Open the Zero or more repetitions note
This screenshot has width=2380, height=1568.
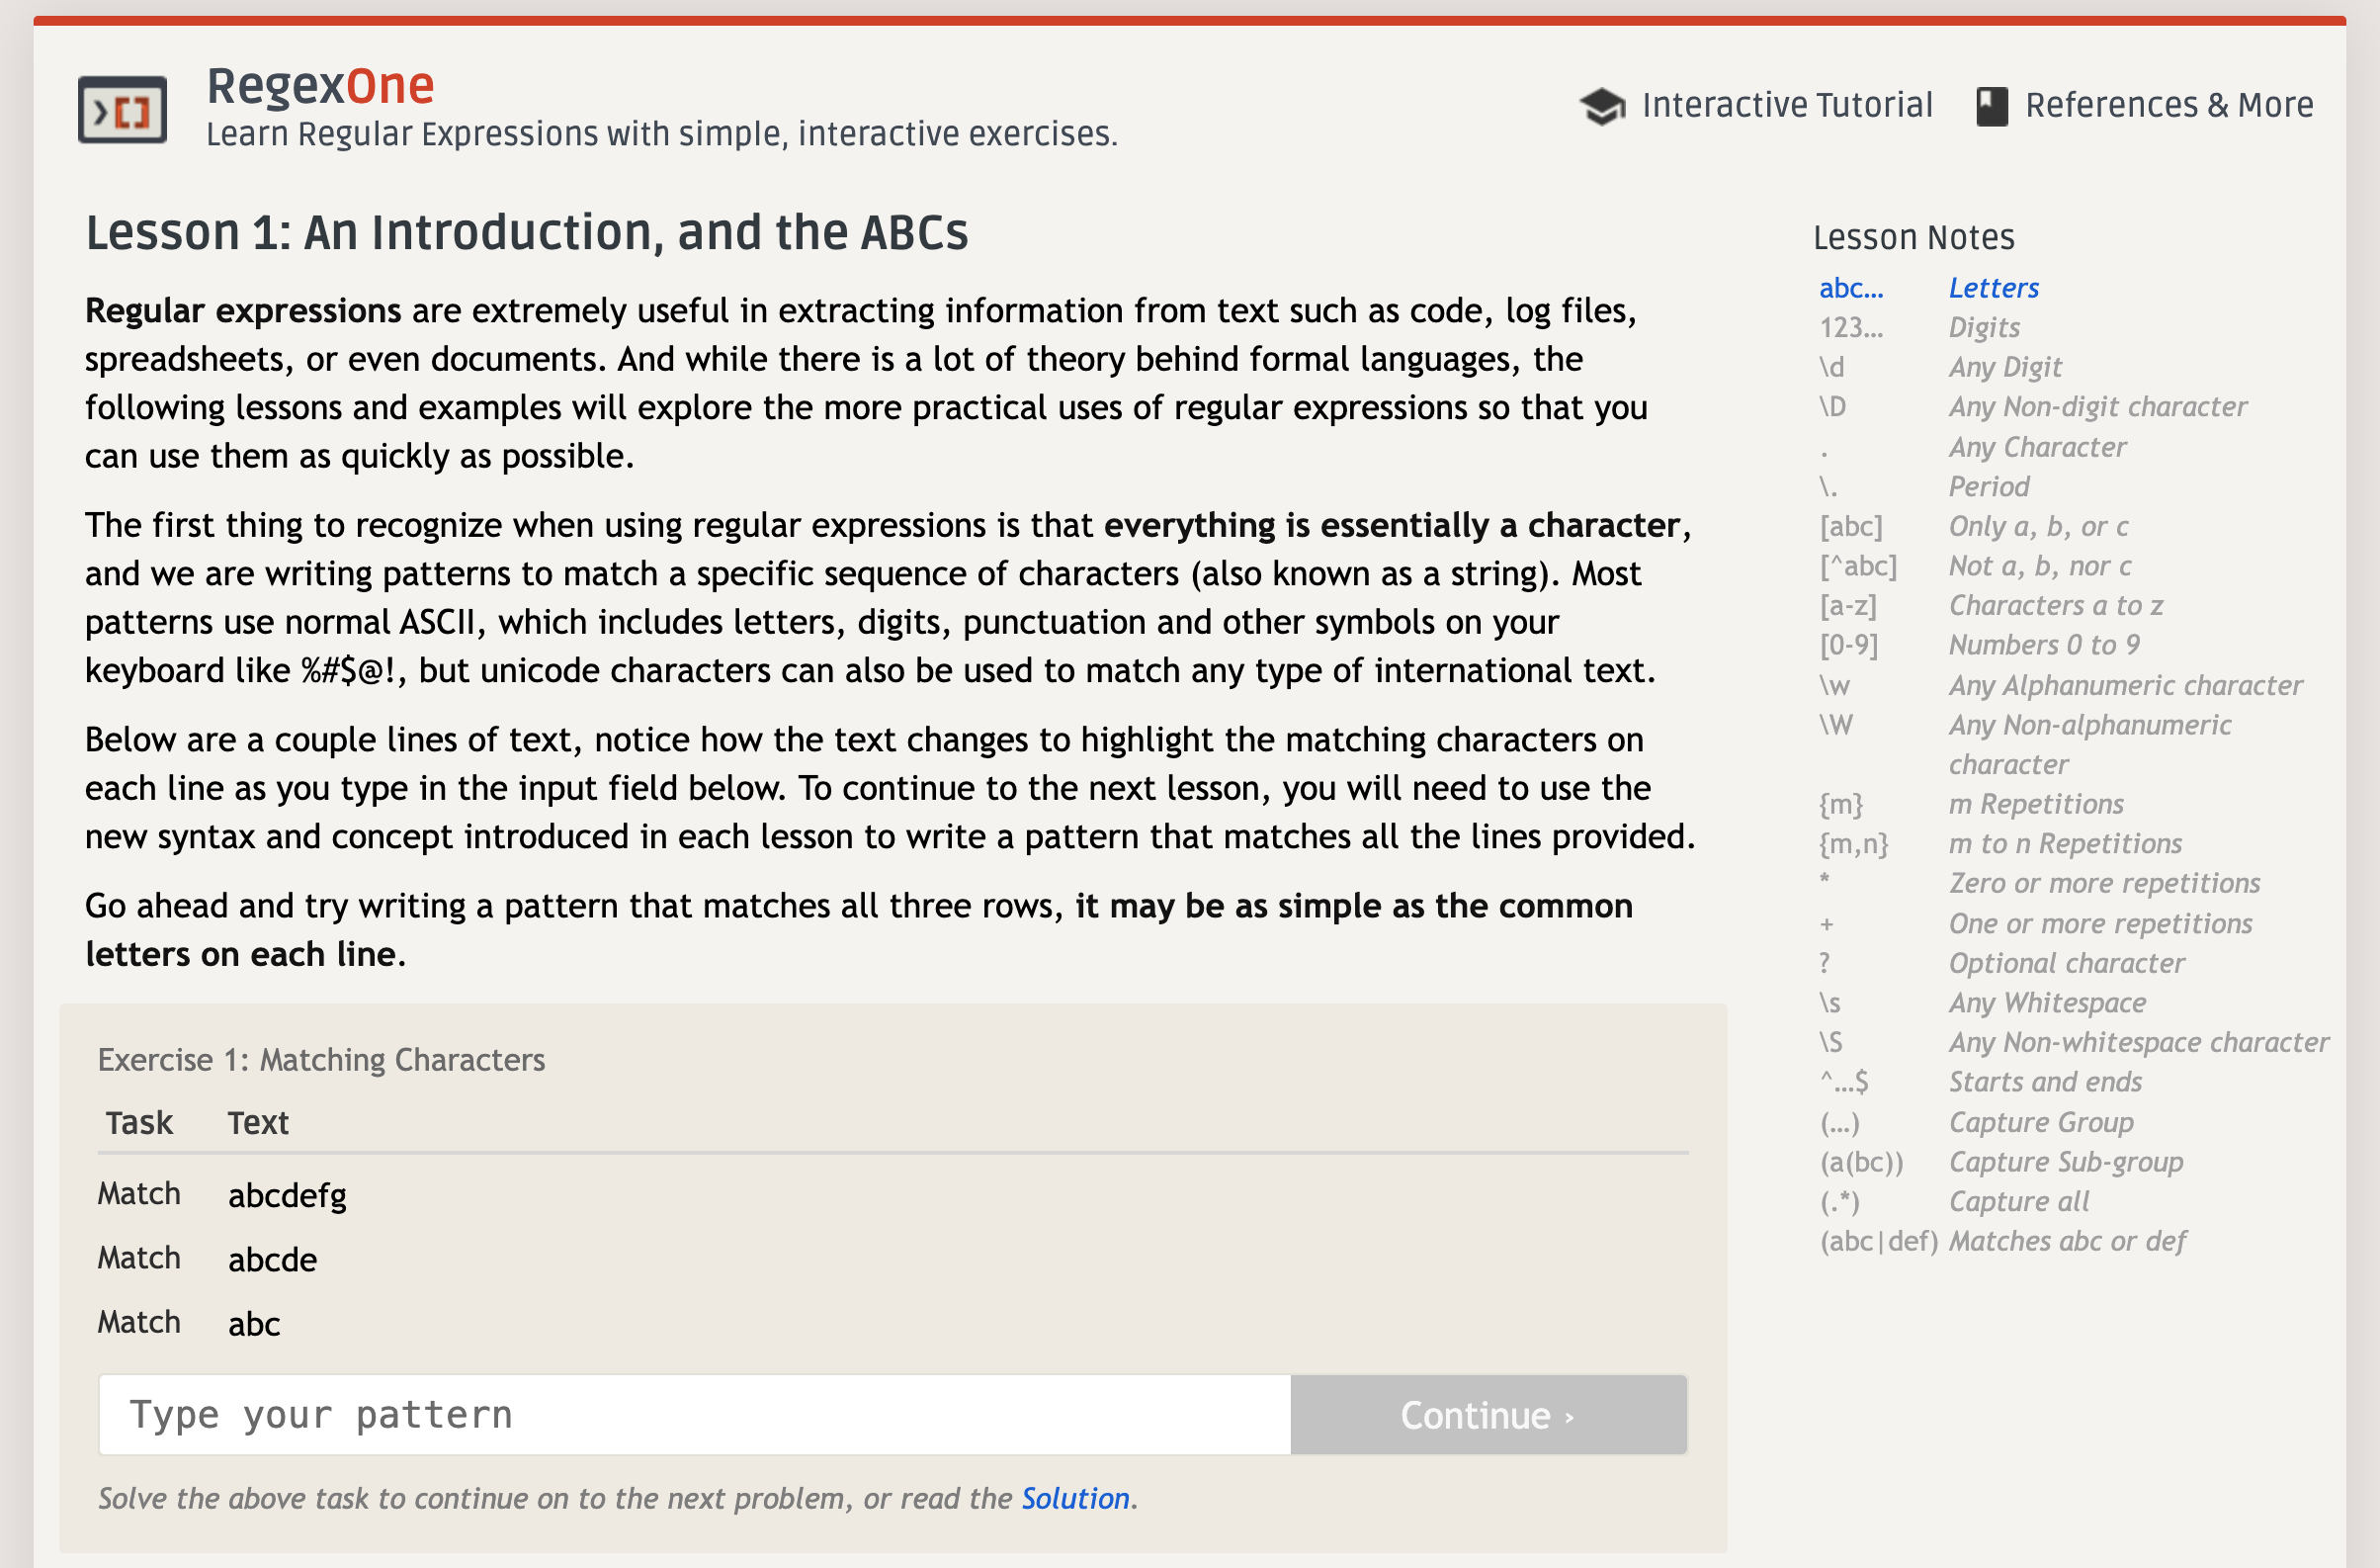pyautogui.click(x=2104, y=883)
